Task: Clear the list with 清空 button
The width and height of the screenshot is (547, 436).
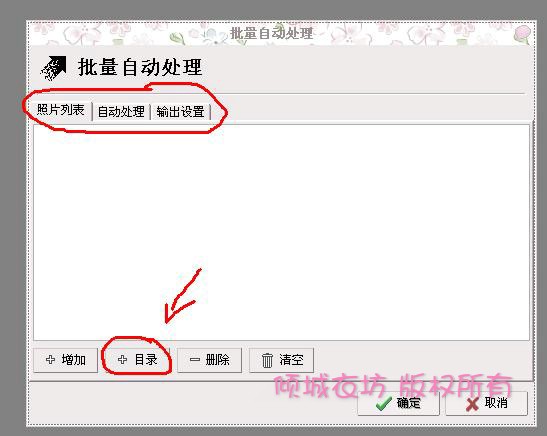Action: coord(281,360)
